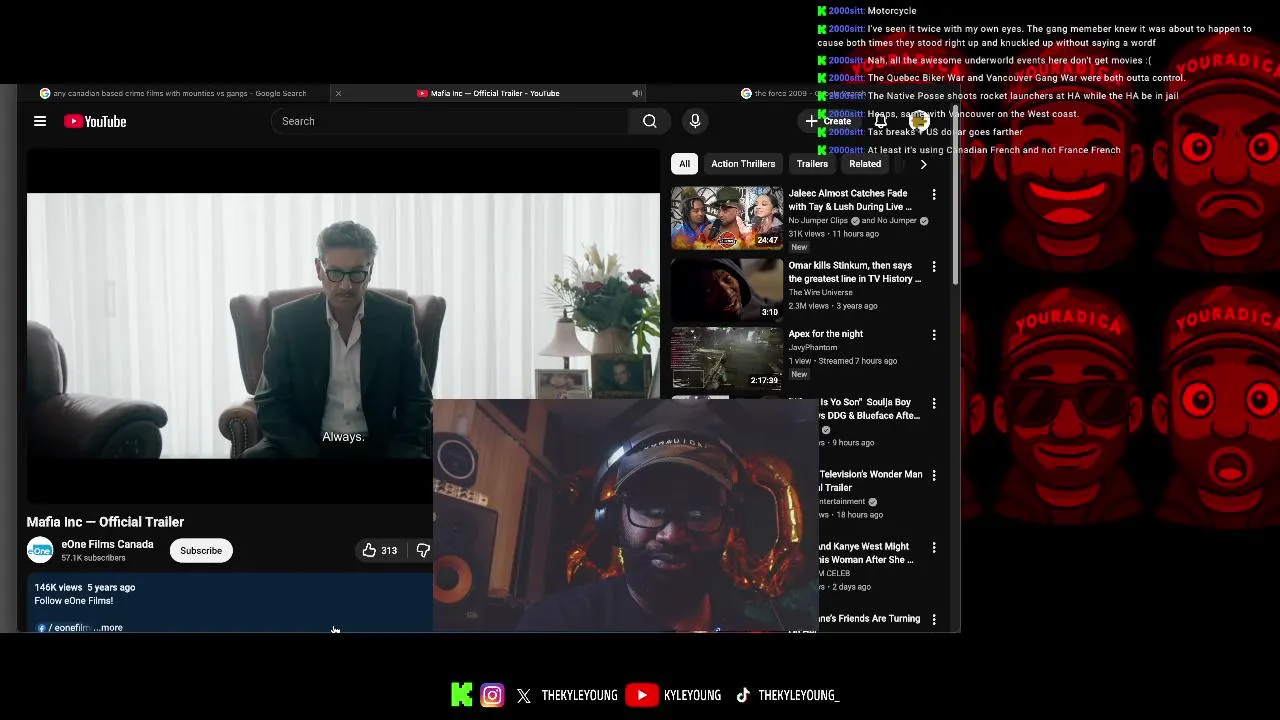Screen dimensions: 1280x720
Task: Select the Action Thrillers filter chip
Action: point(743,164)
